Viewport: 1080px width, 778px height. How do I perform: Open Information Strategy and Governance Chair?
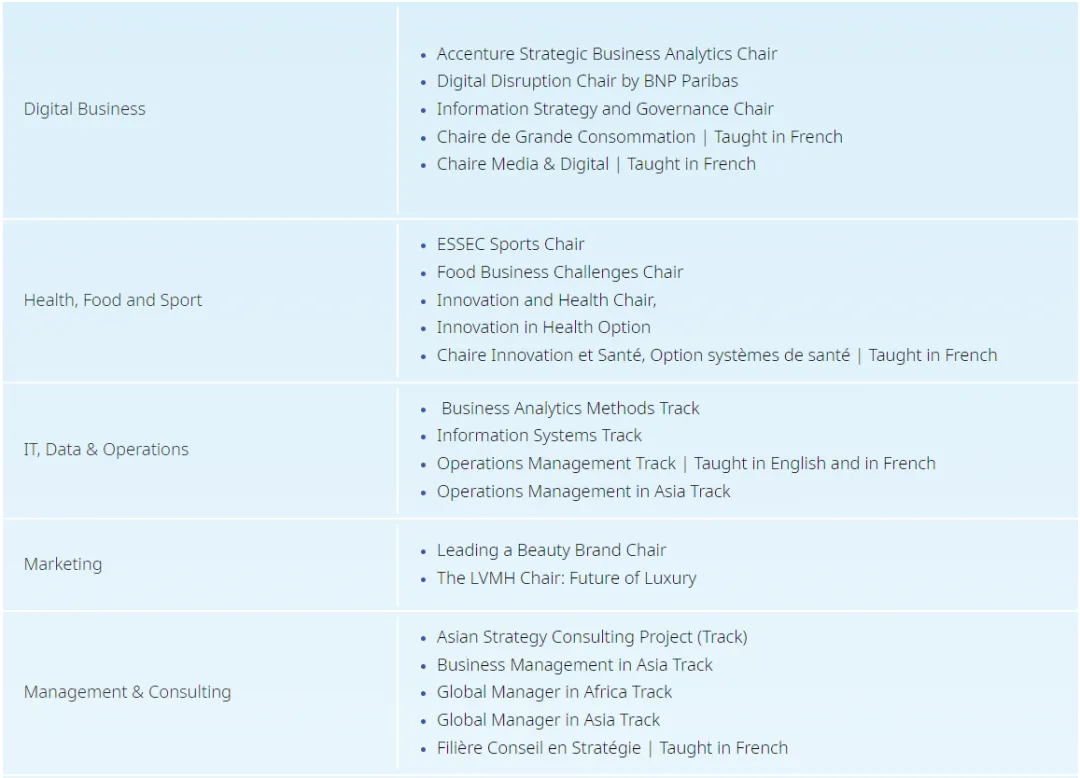pos(605,109)
